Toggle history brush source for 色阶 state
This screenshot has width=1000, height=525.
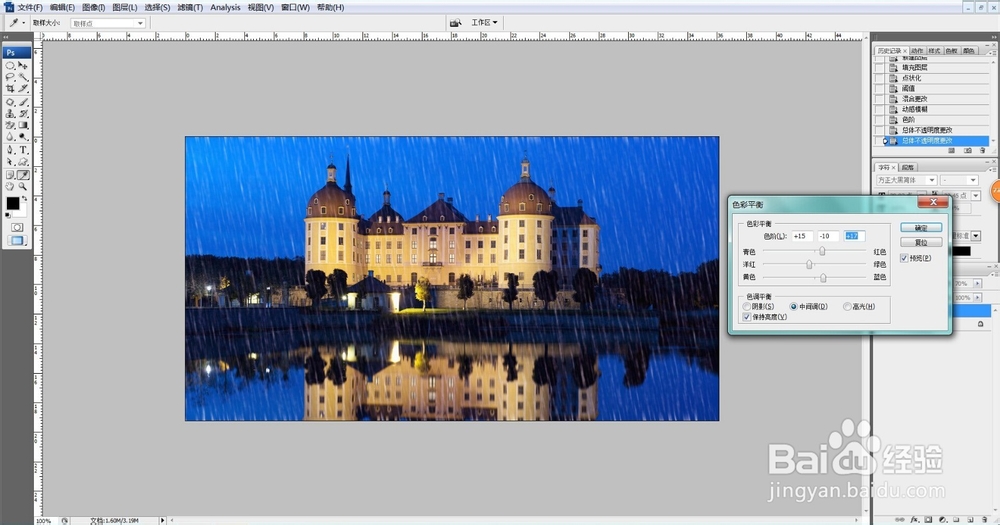[x=879, y=120]
